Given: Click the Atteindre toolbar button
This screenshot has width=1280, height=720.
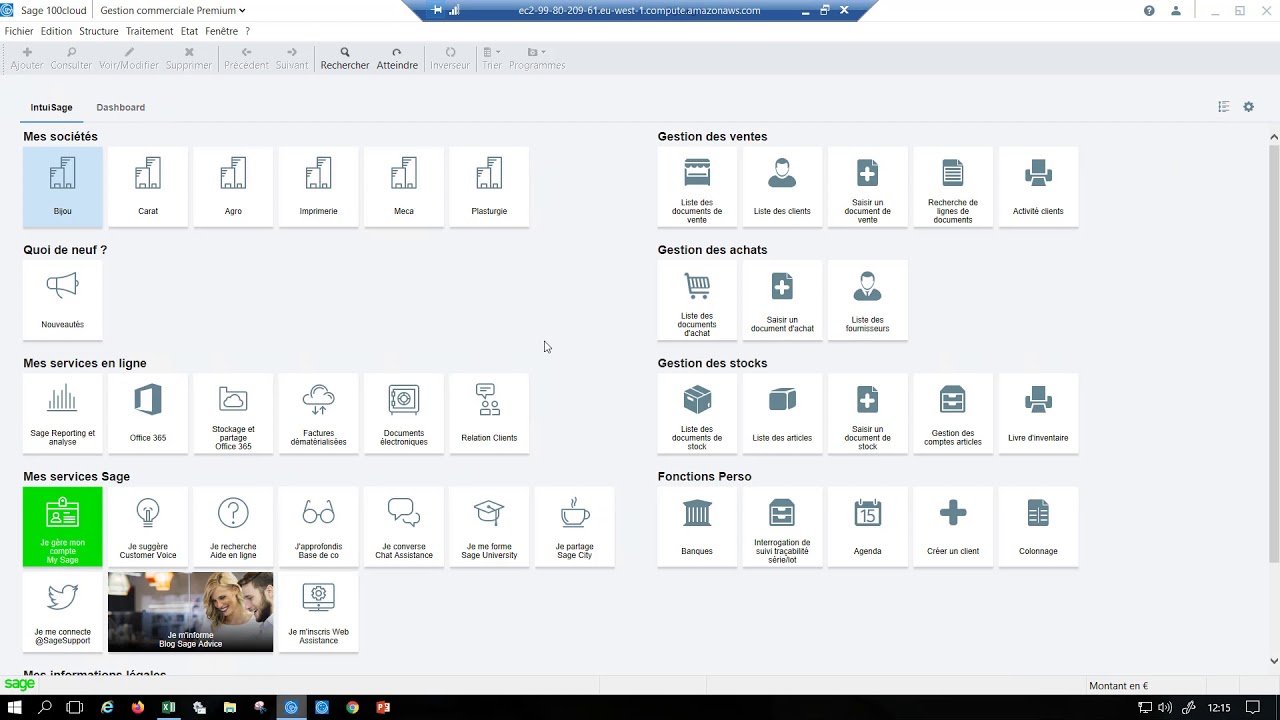Looking at the screenshot, I should click(x=397, y=58).
